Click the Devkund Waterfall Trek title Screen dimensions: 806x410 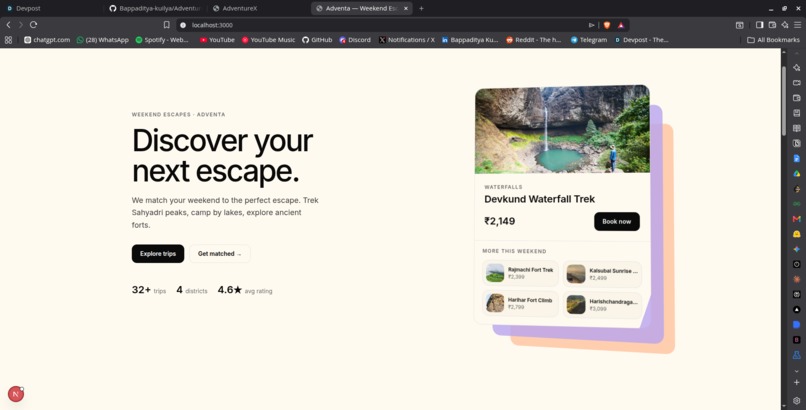[540, 199]
